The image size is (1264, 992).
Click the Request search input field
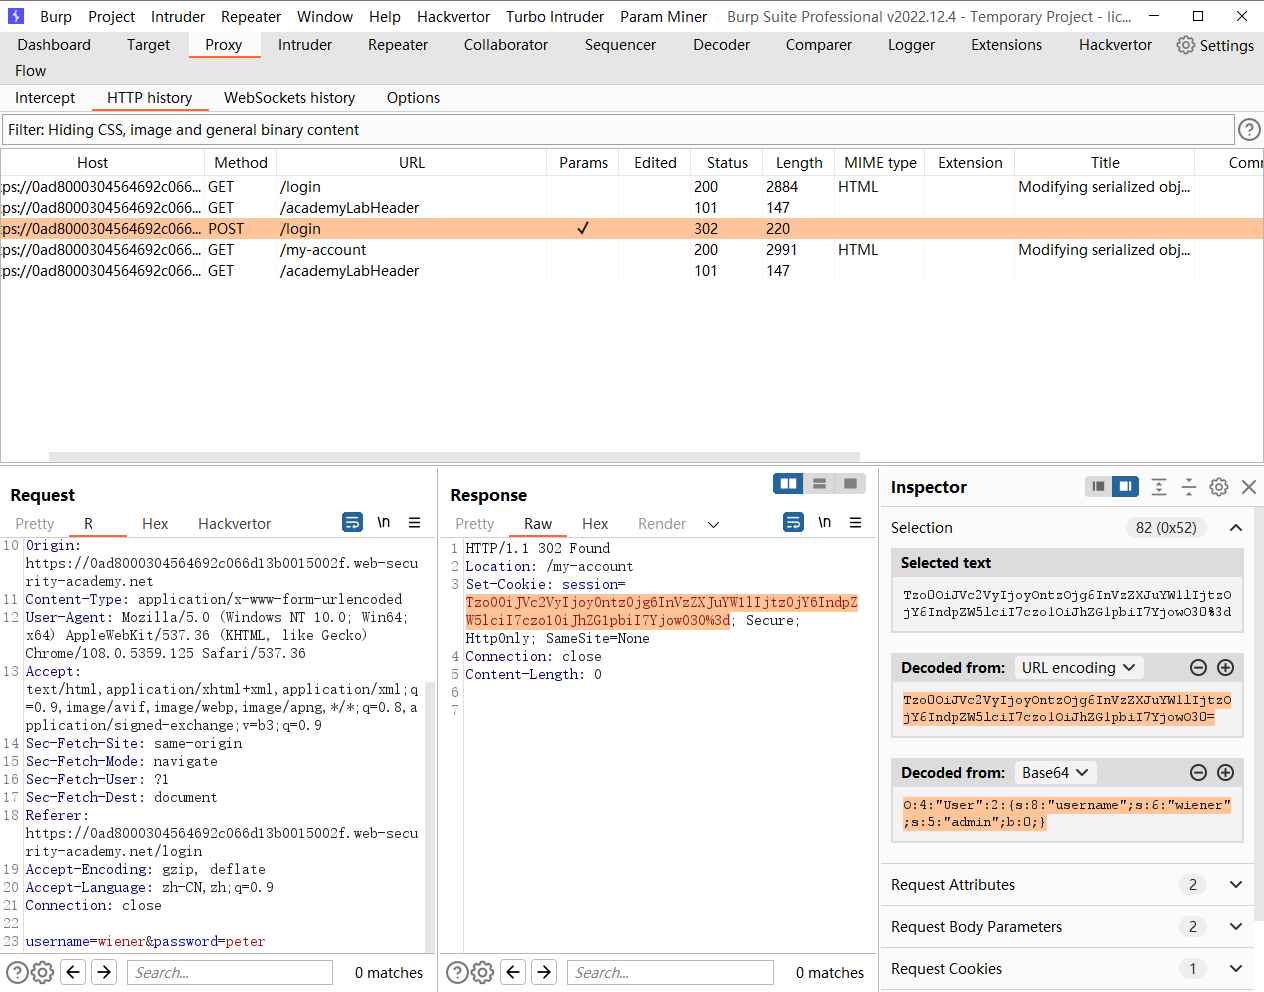point(230,972)
